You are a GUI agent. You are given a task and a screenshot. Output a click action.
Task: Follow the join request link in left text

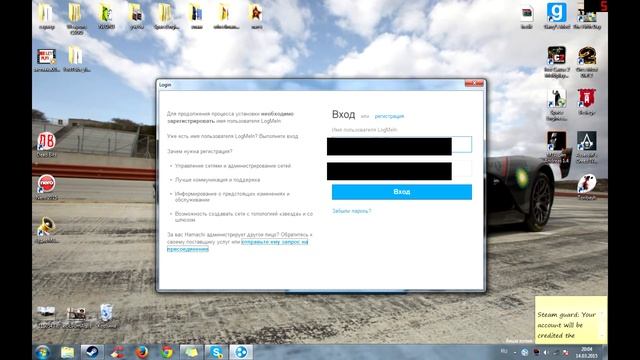pyautogui.click(x=238, y=245)
